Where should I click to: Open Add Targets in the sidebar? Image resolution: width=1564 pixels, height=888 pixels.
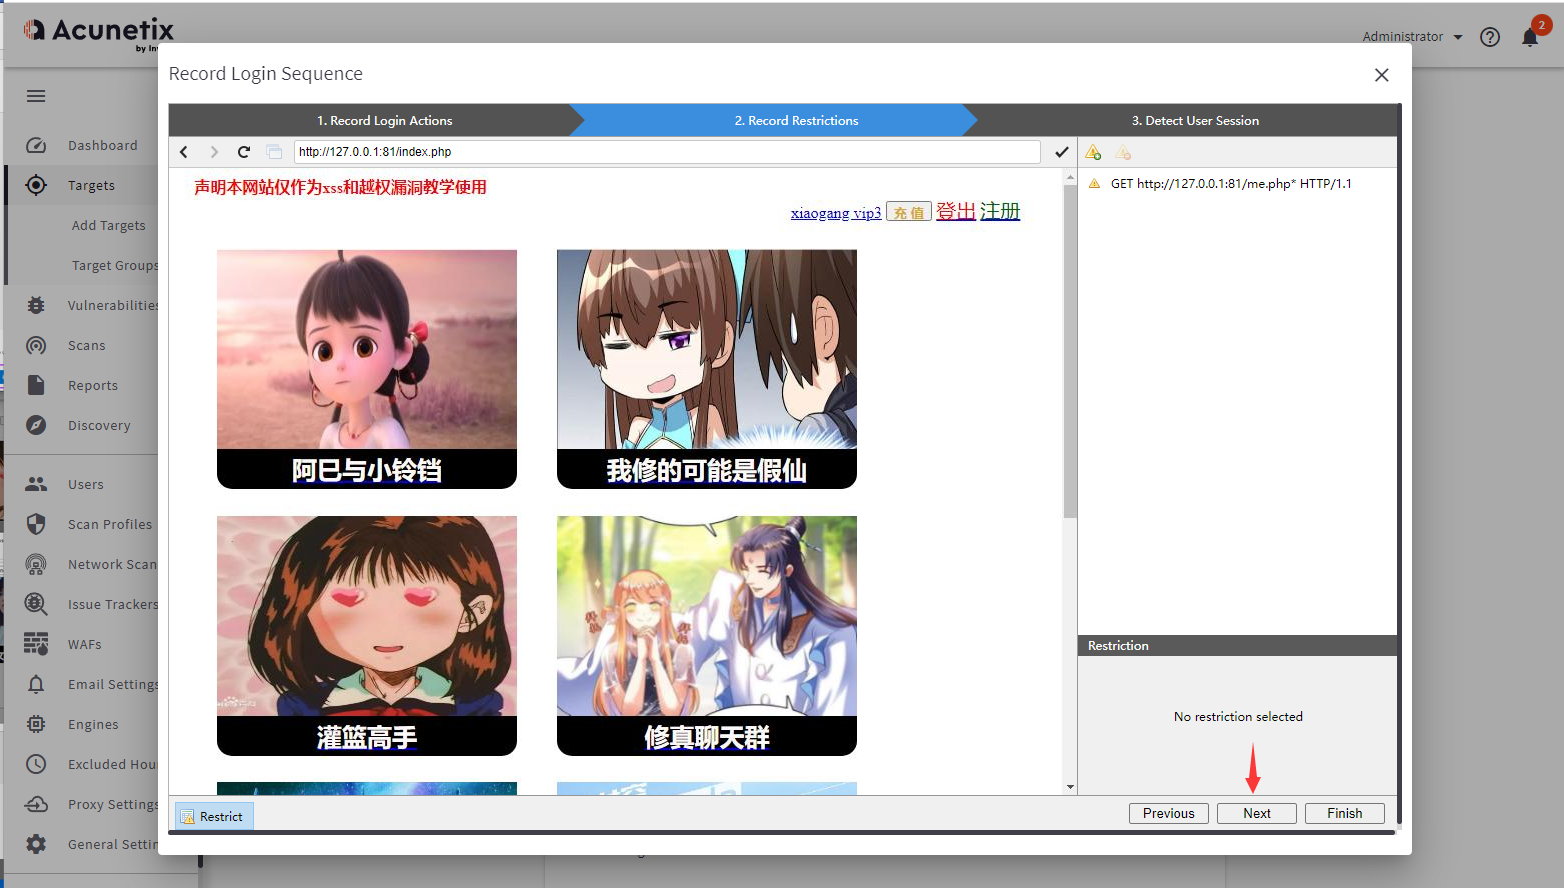tap(109, 226)
